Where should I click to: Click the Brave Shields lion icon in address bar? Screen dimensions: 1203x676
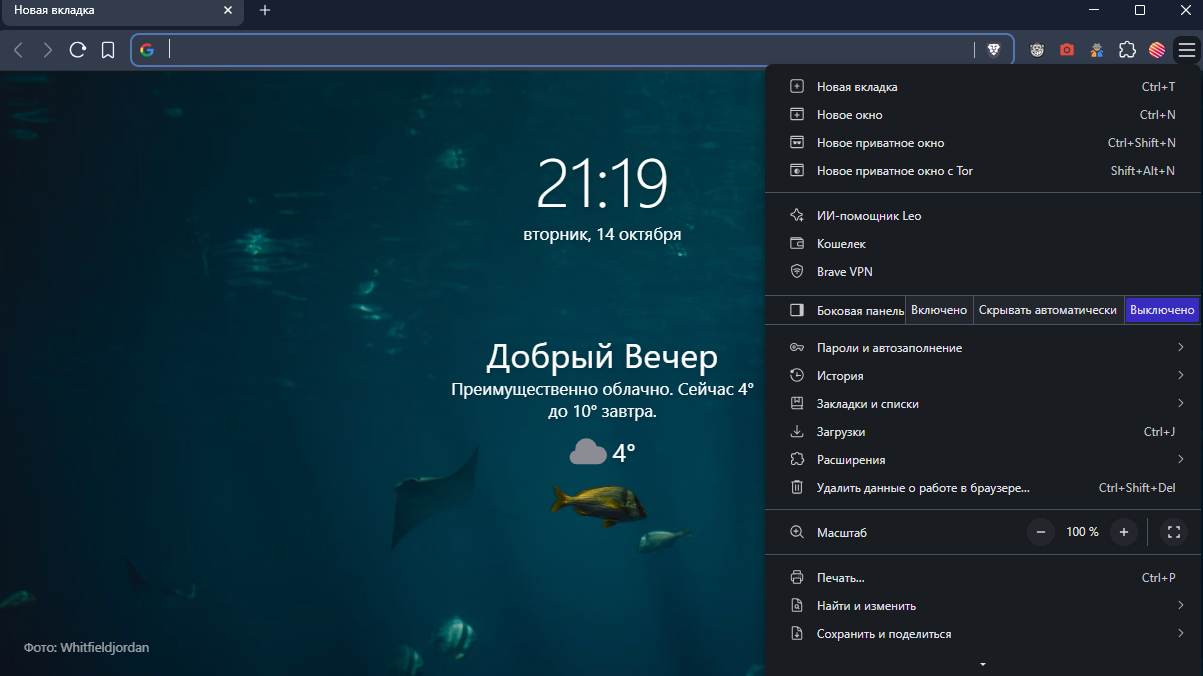pyautogui.click(x=994, y=50)
